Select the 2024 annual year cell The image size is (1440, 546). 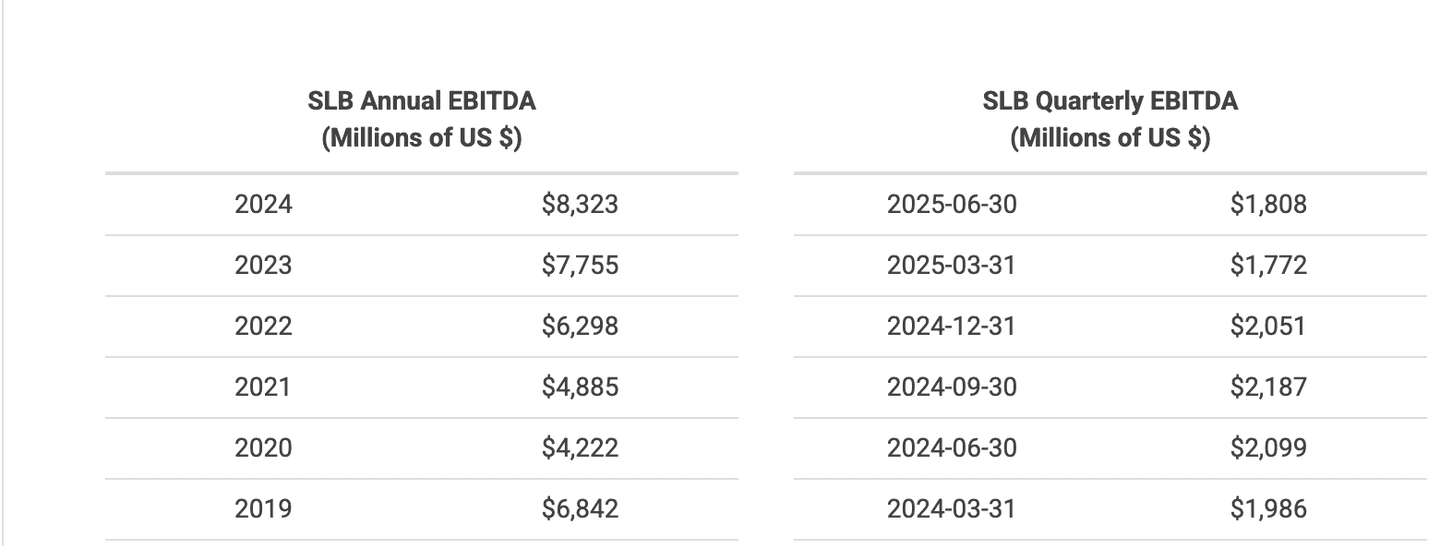click(264, 205)
